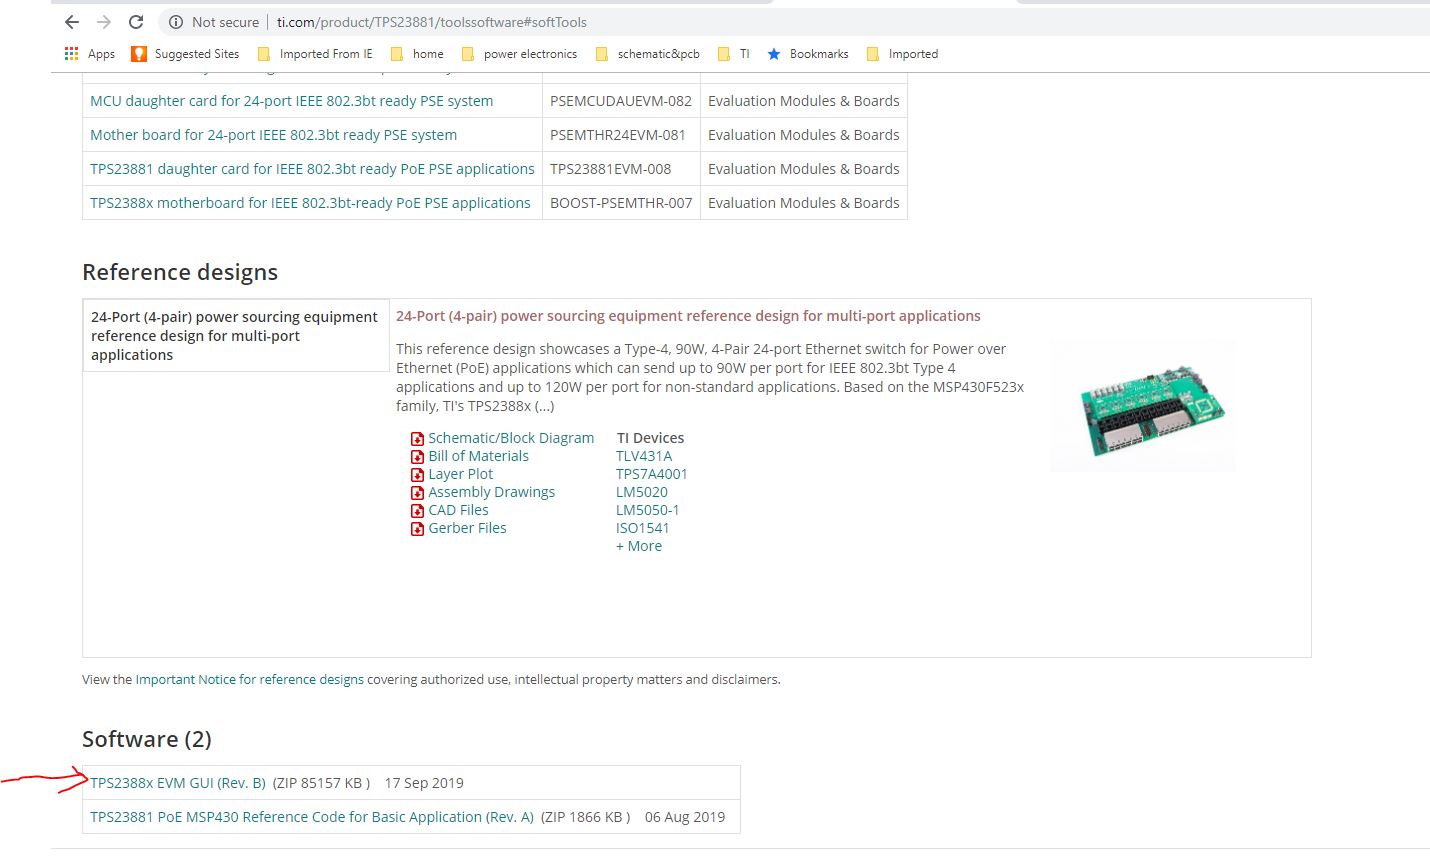Open CAD Files link
The image size is (1430, 861).
458,510
